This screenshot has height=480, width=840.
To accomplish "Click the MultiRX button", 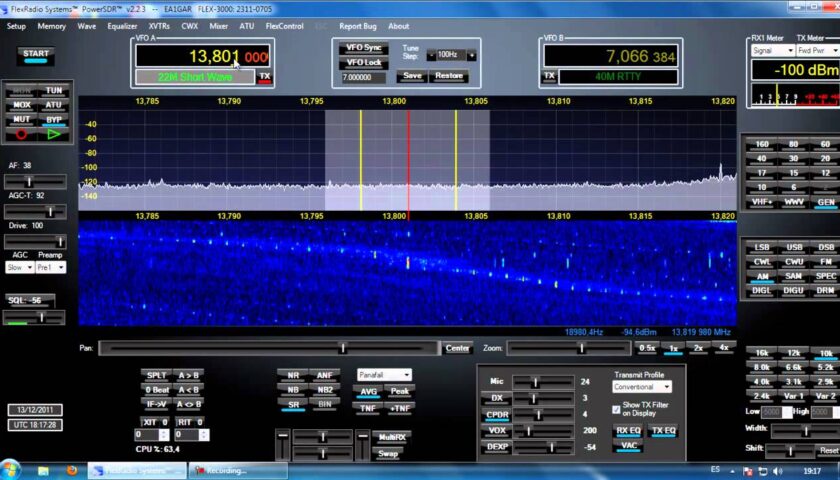I will 392,438.
